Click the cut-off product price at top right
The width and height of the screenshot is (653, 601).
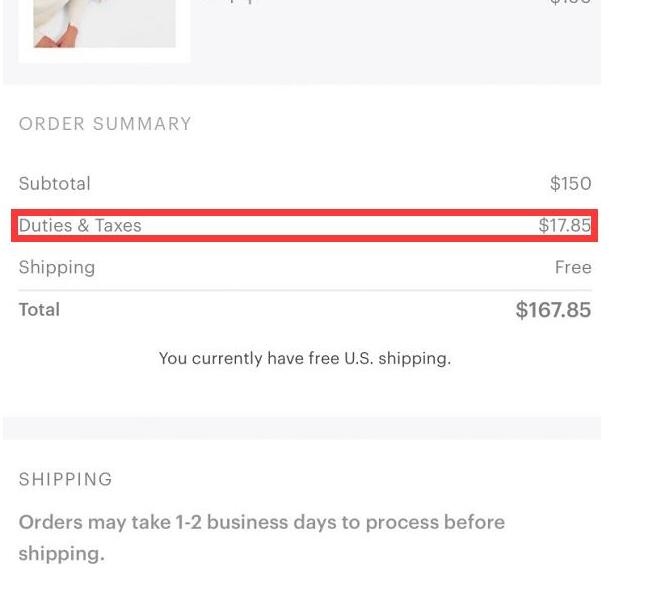click(570, 3)
